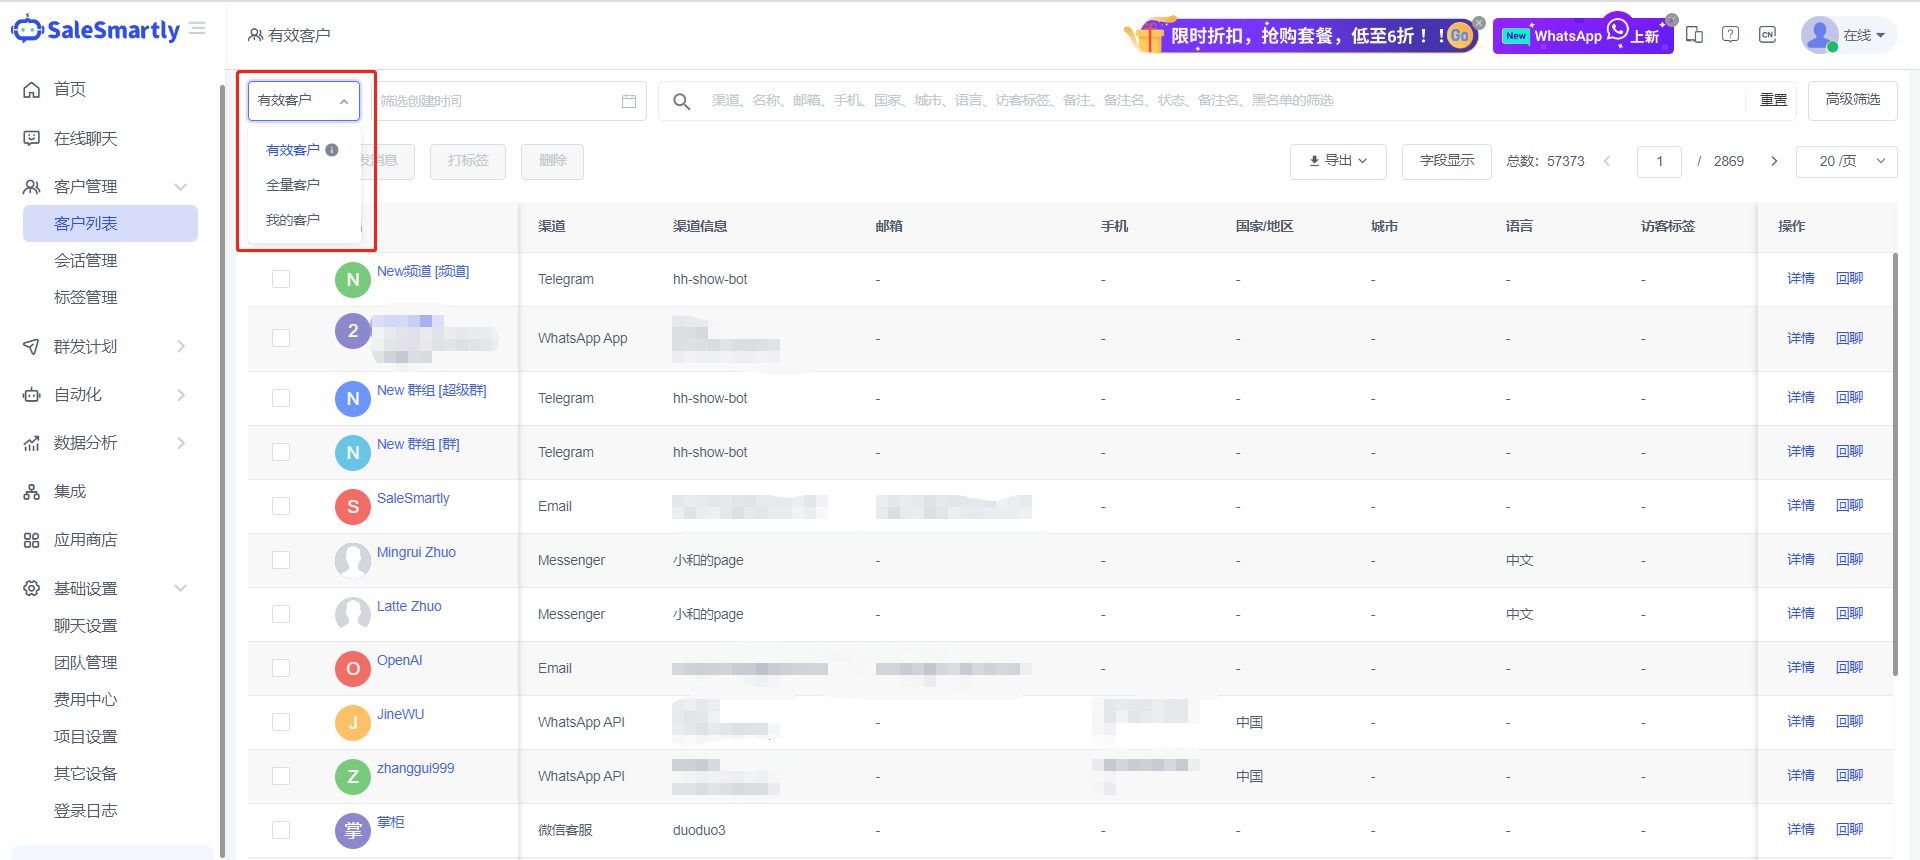Click the CN language switch icon
The width and height of the screenshot is (1920, 860).
[1768, 35]
